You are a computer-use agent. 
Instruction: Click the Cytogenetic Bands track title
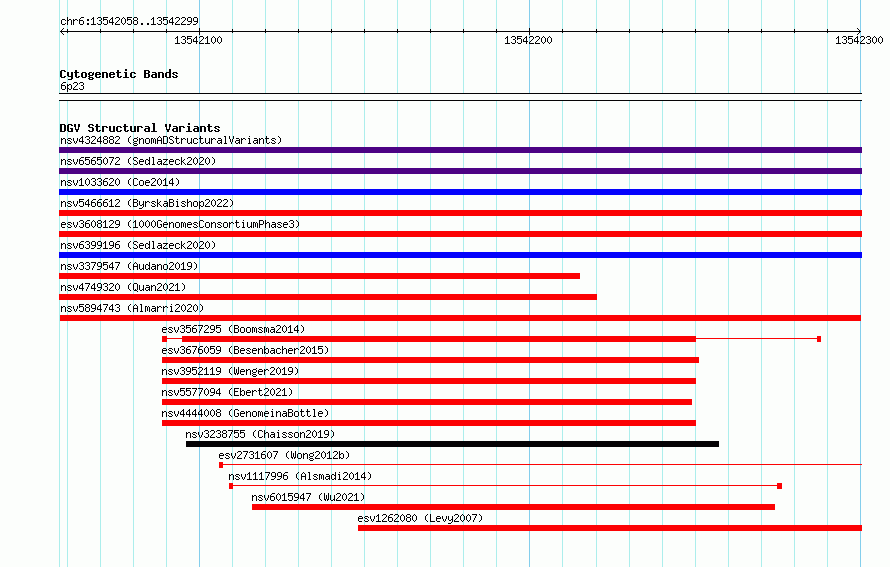pos(119,74)
